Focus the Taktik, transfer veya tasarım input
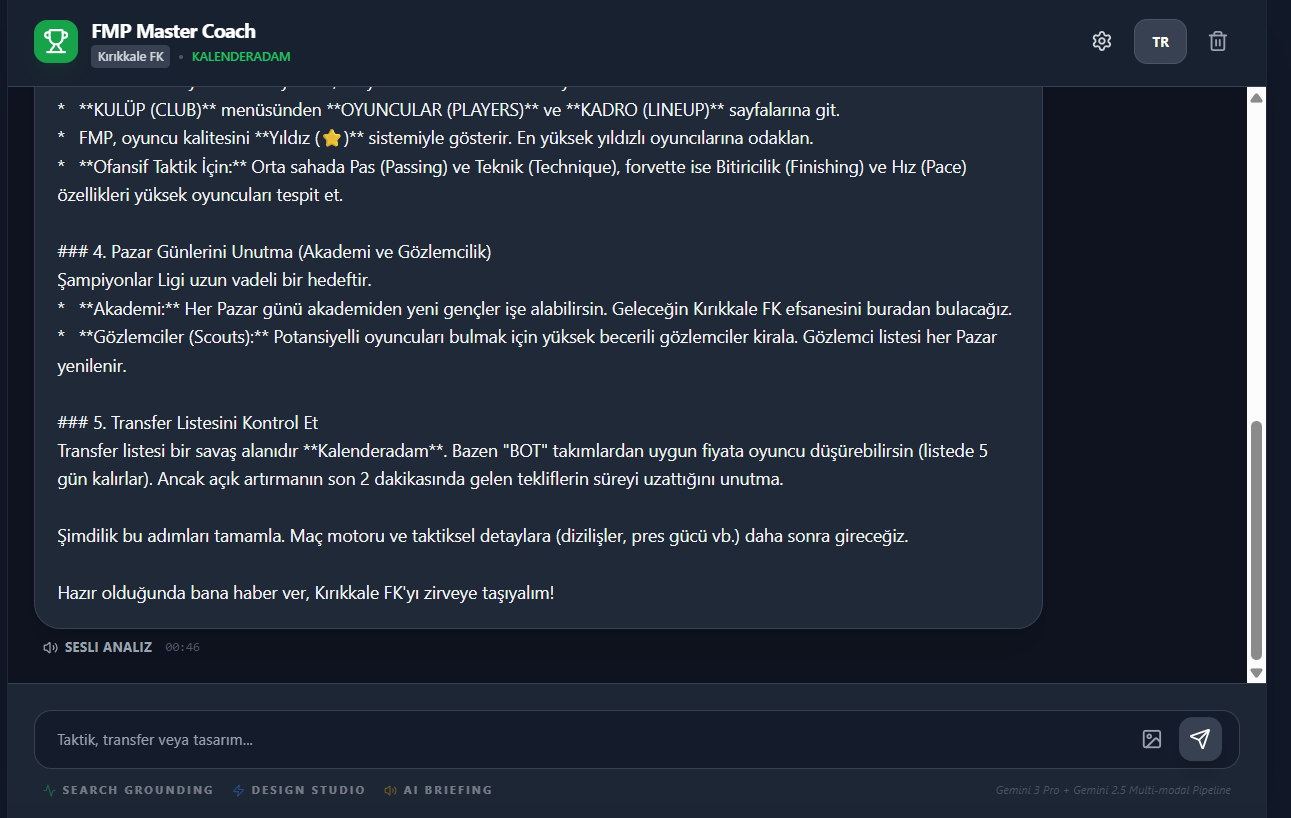 (590, 740)
